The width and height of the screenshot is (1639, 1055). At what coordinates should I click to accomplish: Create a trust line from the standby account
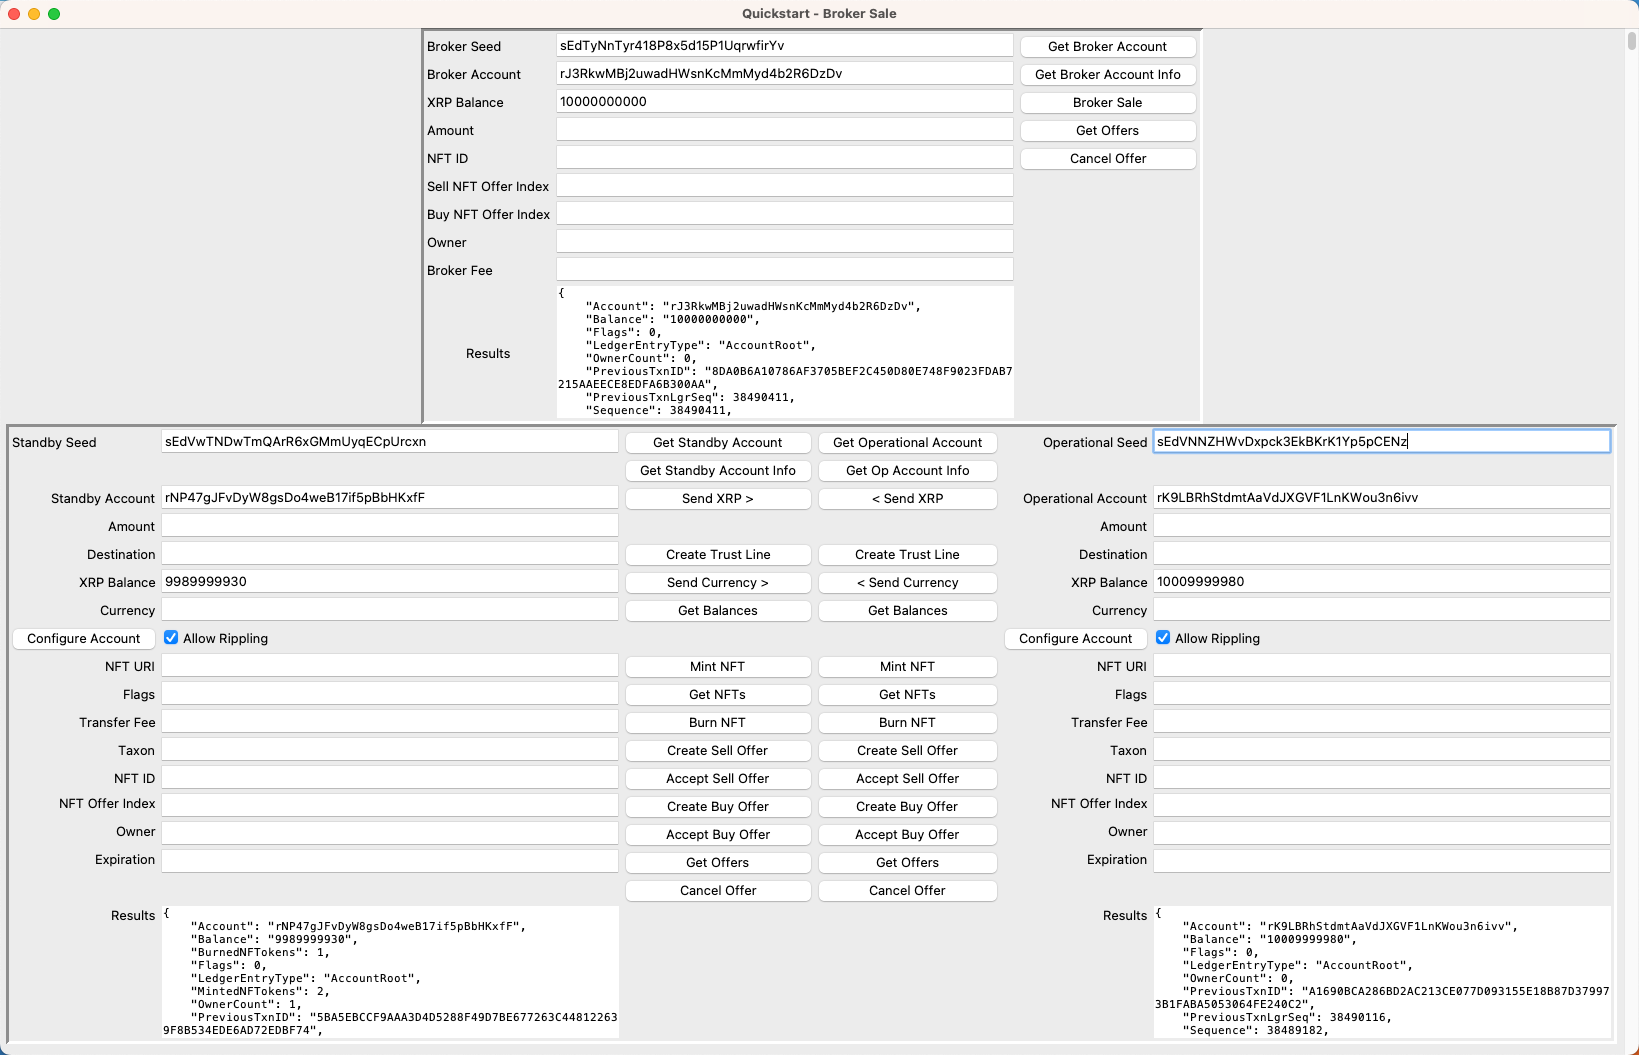[x=717, y=554]
